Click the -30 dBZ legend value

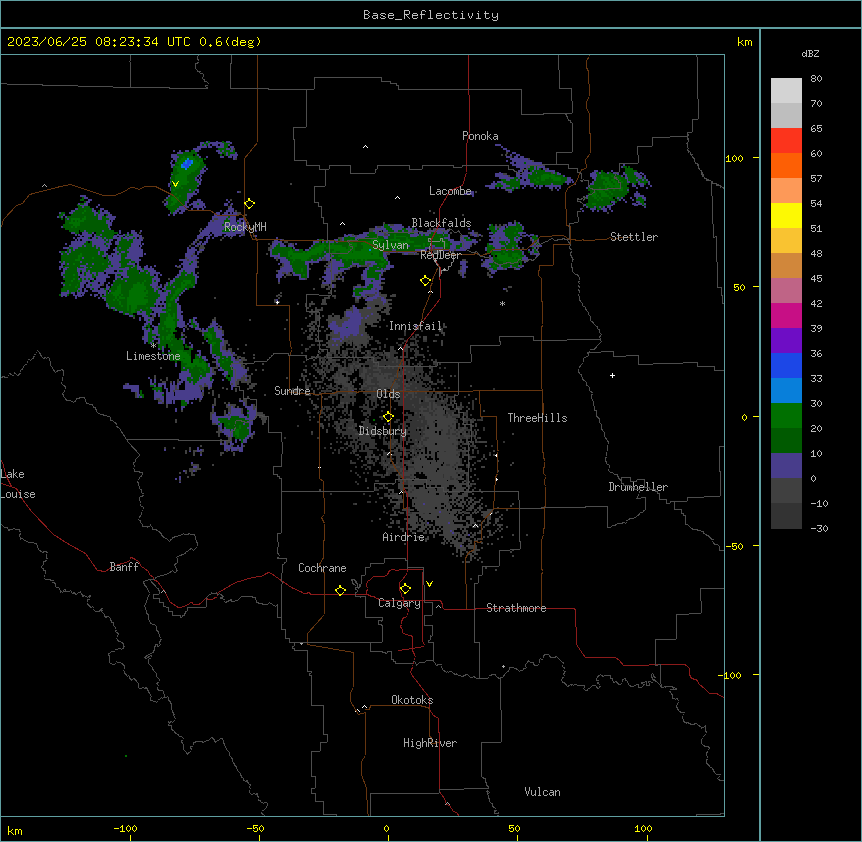819,528
